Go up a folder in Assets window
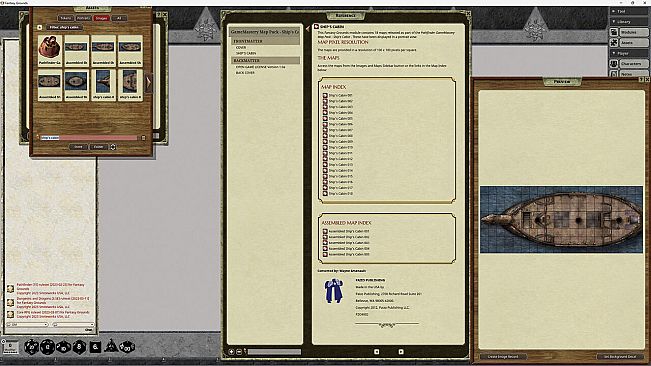 [39, 27]
